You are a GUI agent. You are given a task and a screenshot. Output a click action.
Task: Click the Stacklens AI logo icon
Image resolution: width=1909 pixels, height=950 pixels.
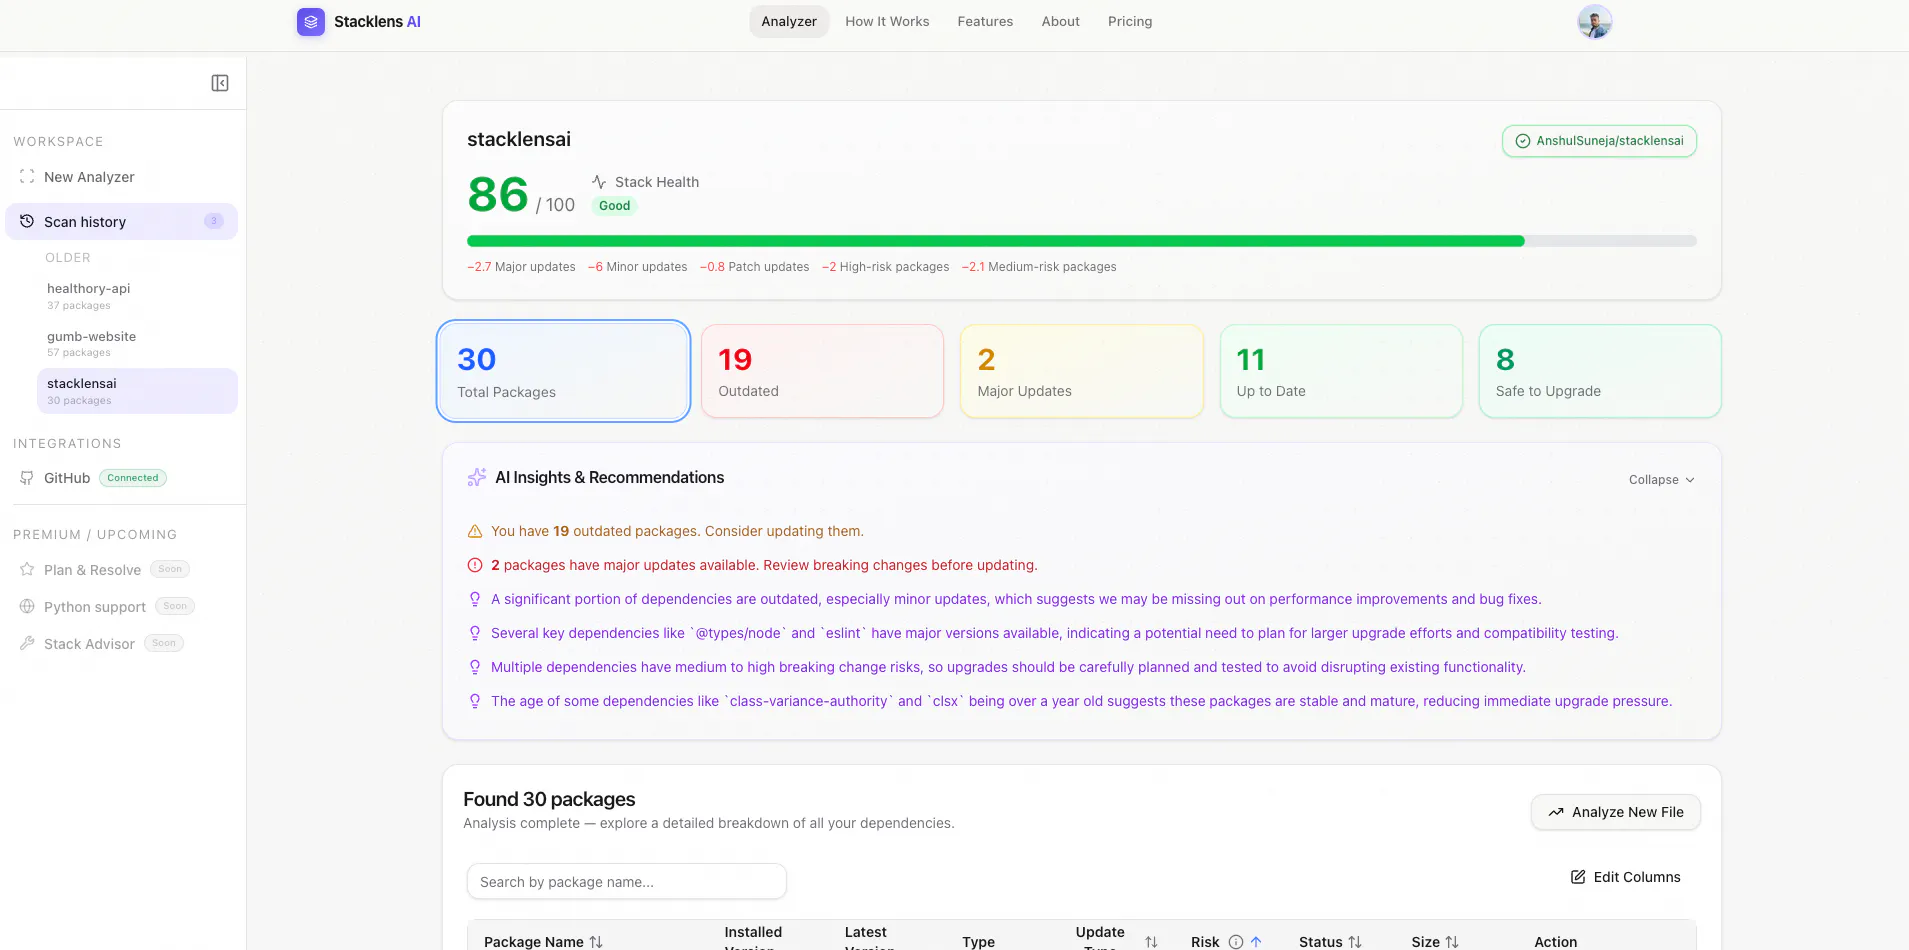pyautogui.click(x=311, y=22)
